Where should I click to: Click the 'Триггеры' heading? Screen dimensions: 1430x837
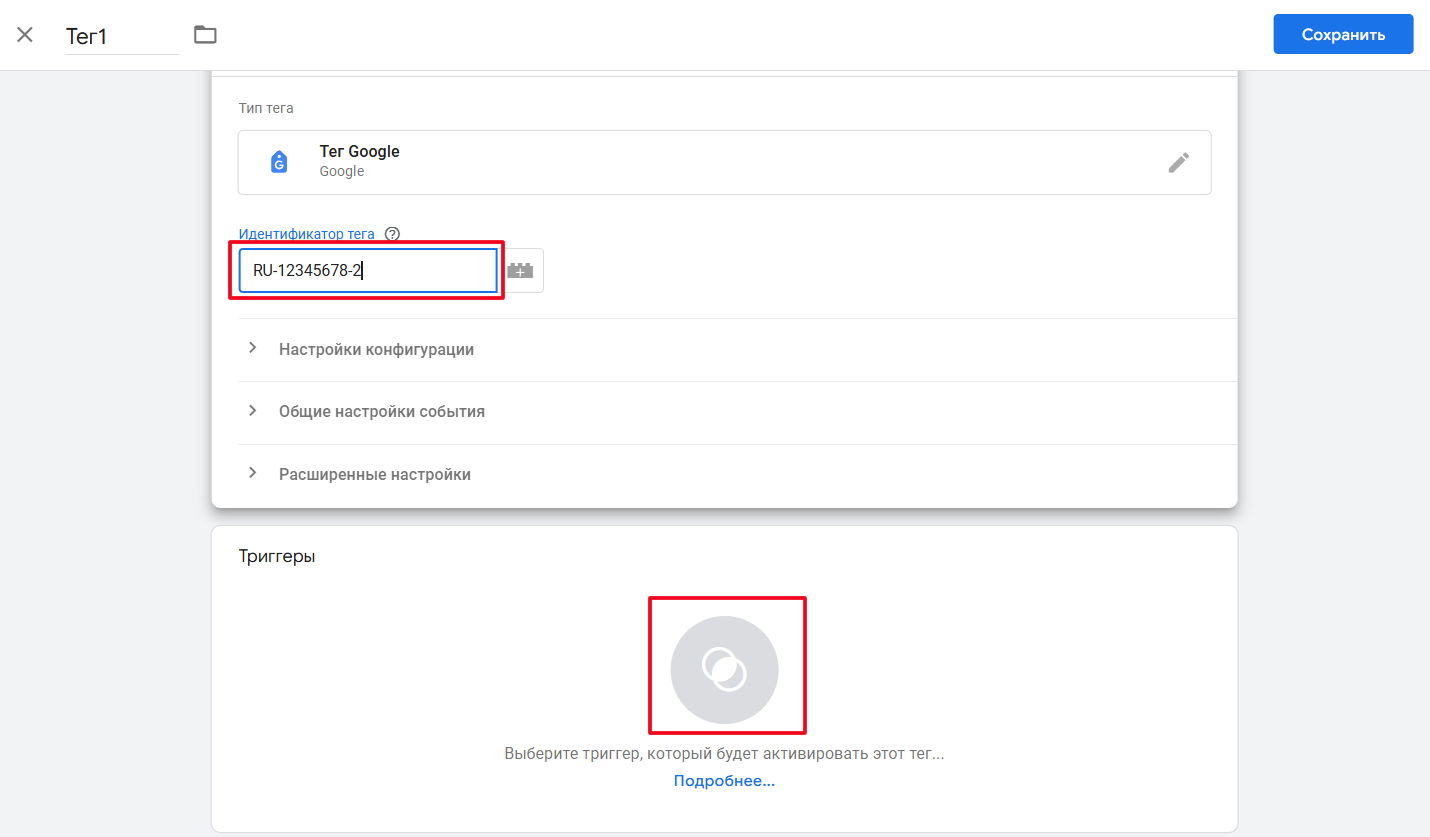277,556
